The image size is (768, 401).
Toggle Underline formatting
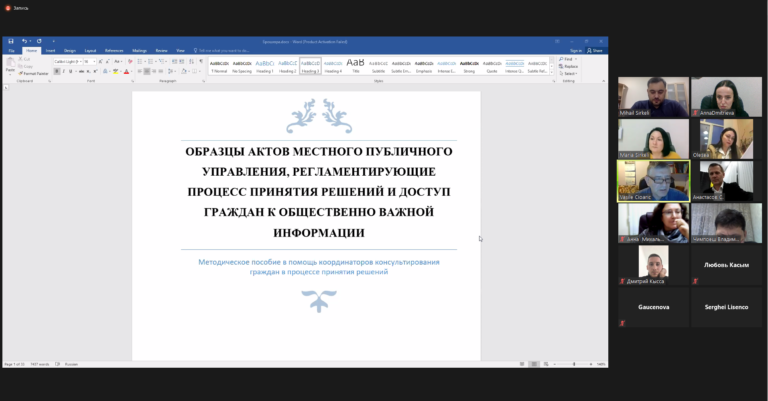click(71, 71)
